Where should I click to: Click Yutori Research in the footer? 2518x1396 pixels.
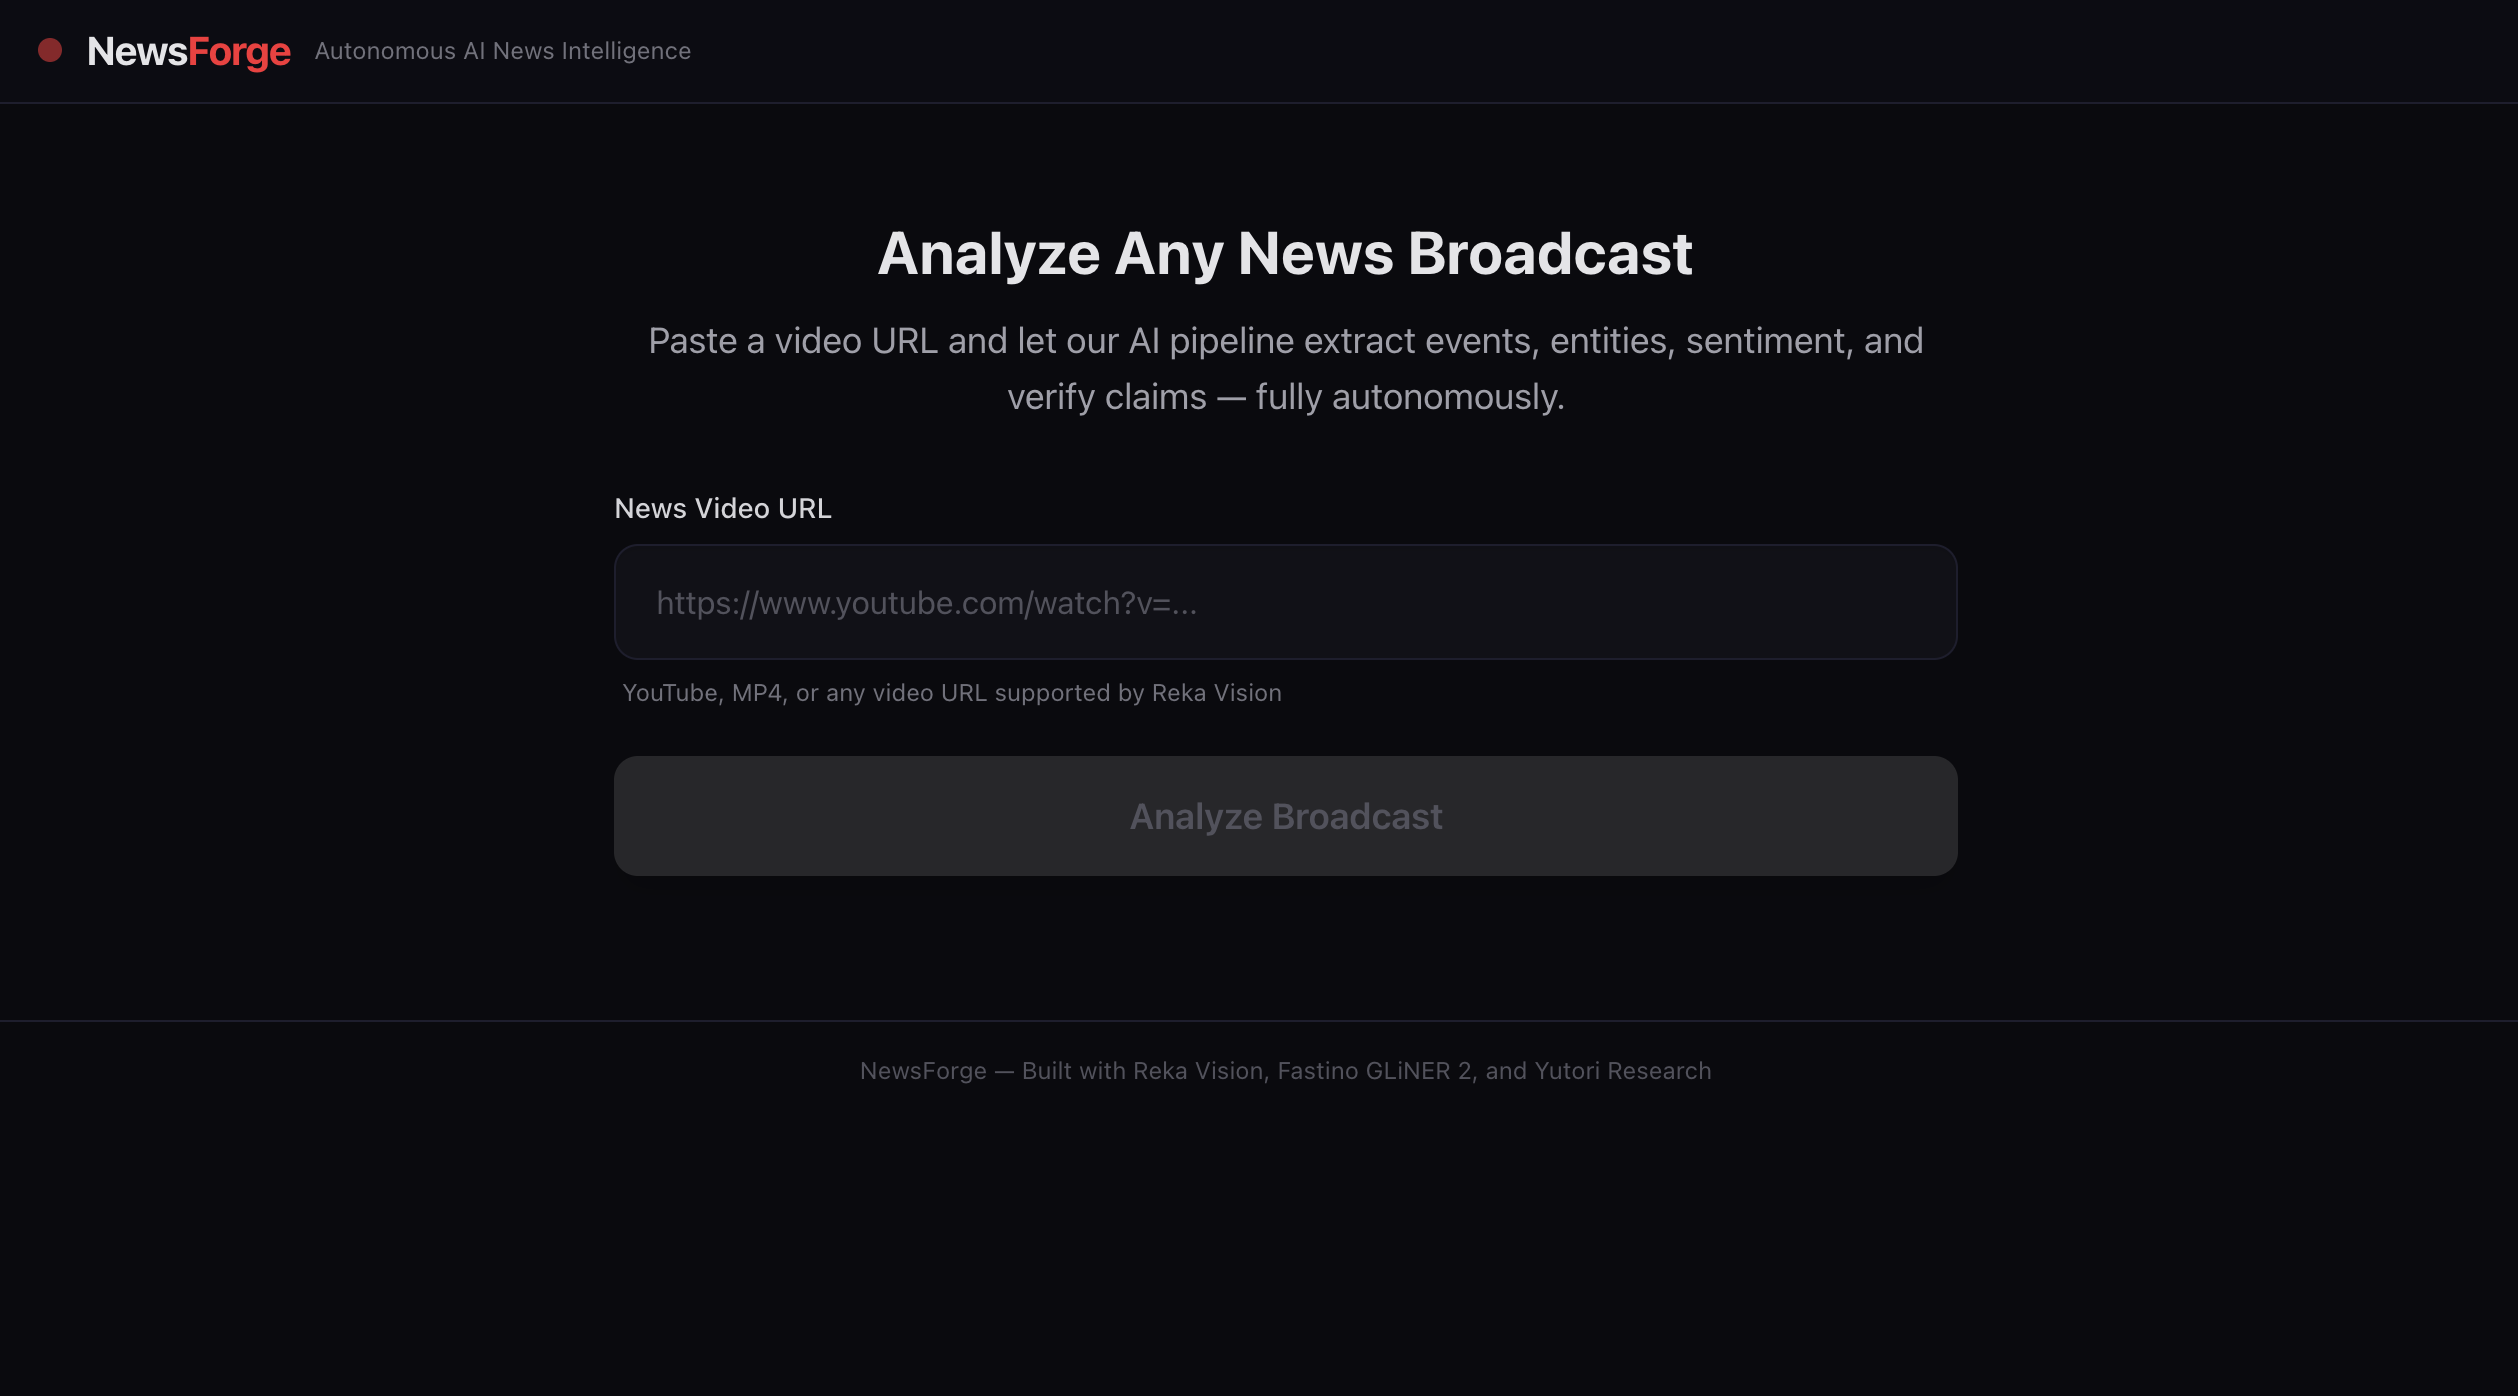pos(1622,1071)
